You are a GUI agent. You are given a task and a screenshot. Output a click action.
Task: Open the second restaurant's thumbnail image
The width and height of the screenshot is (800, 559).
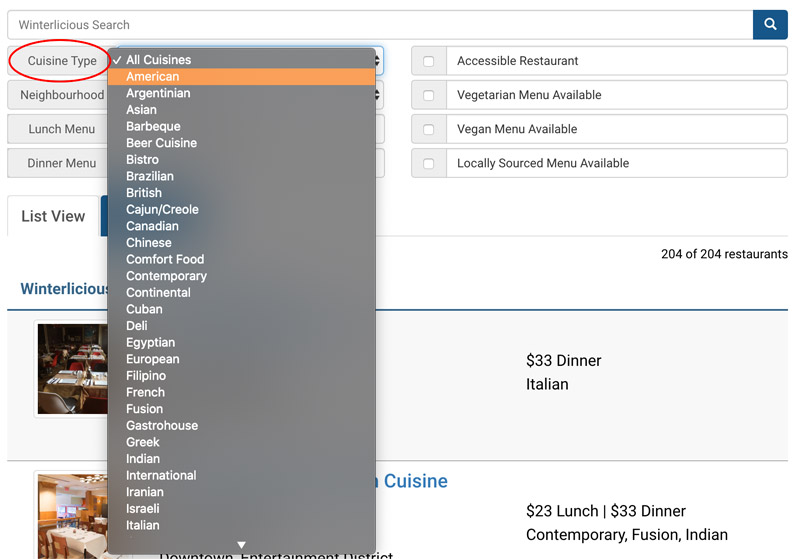pyautogui.click(x=72, y=516)
